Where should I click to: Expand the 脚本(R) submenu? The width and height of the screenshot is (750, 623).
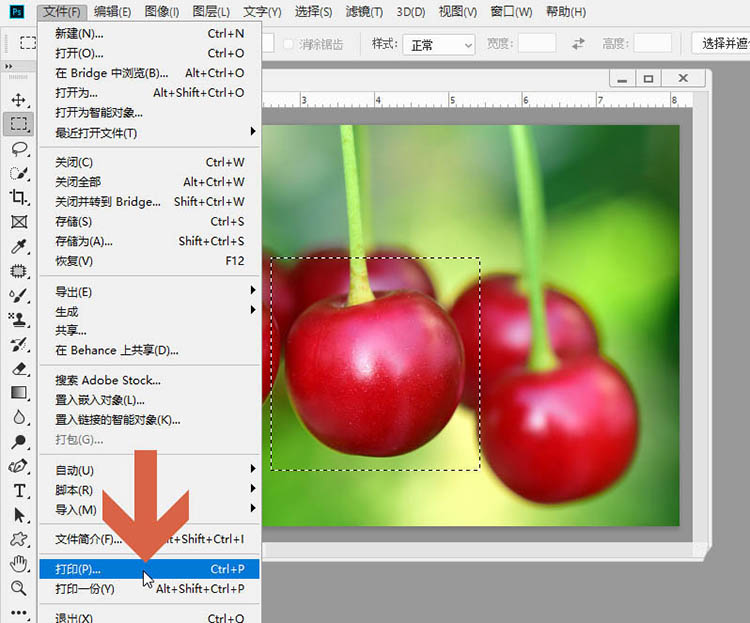(x=150, y=490)
